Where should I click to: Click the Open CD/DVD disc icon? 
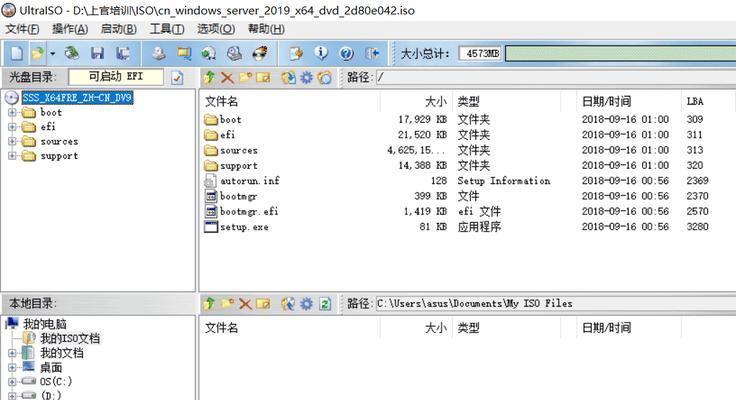pos(72,53)
